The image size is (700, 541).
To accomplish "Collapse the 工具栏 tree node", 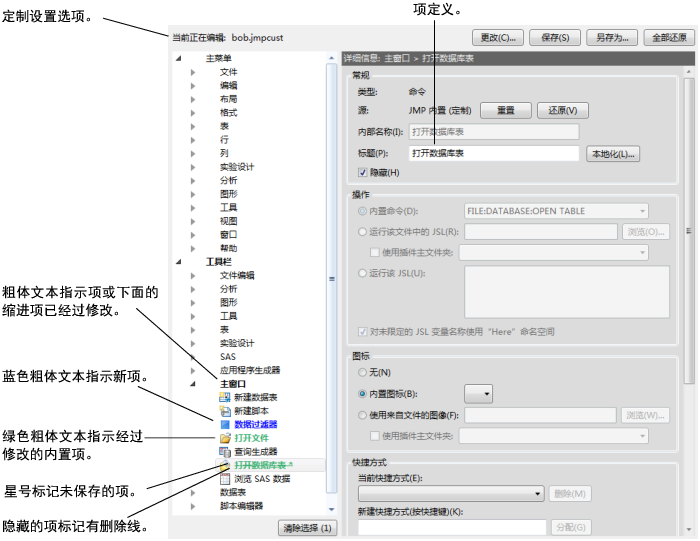I will point(179,262).
